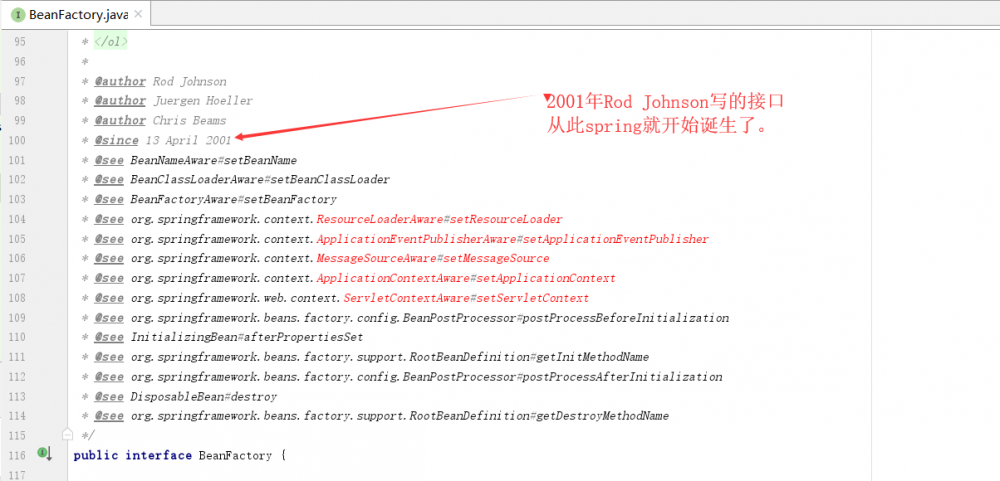The height and width of the screenshot is (481, 1000).
Task: Click RootBeanDefinition#getInitMethodName reference
Action: pyautogui.click(x=529, y=357)
